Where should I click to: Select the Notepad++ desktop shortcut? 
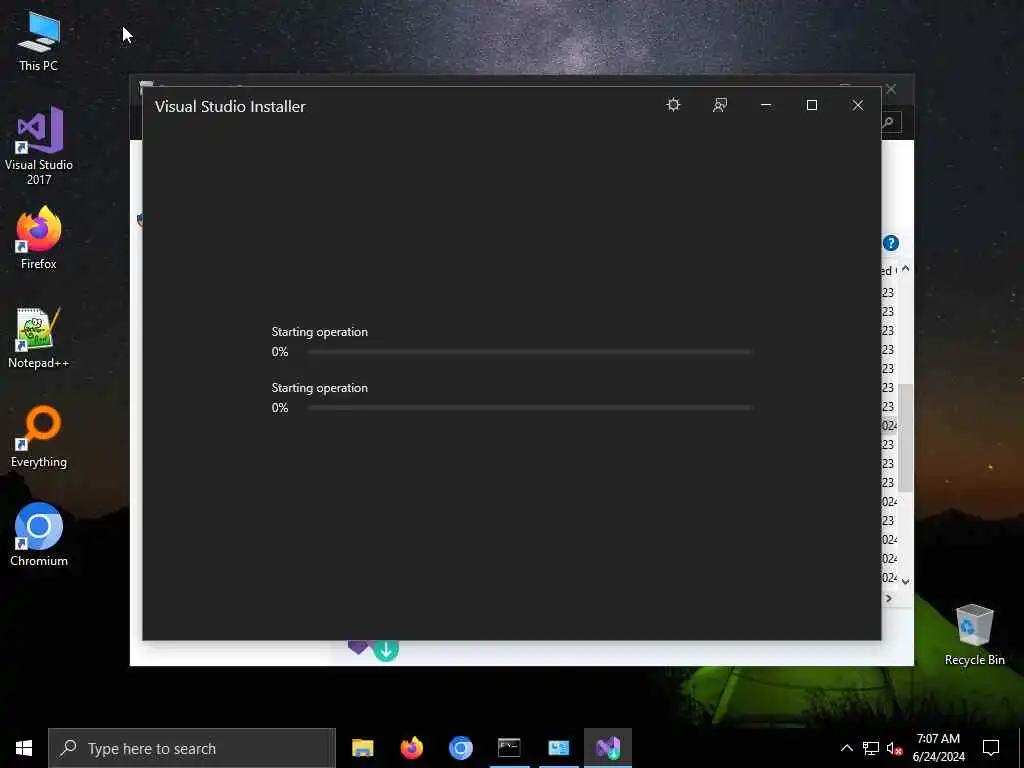[x=39, y=338]
